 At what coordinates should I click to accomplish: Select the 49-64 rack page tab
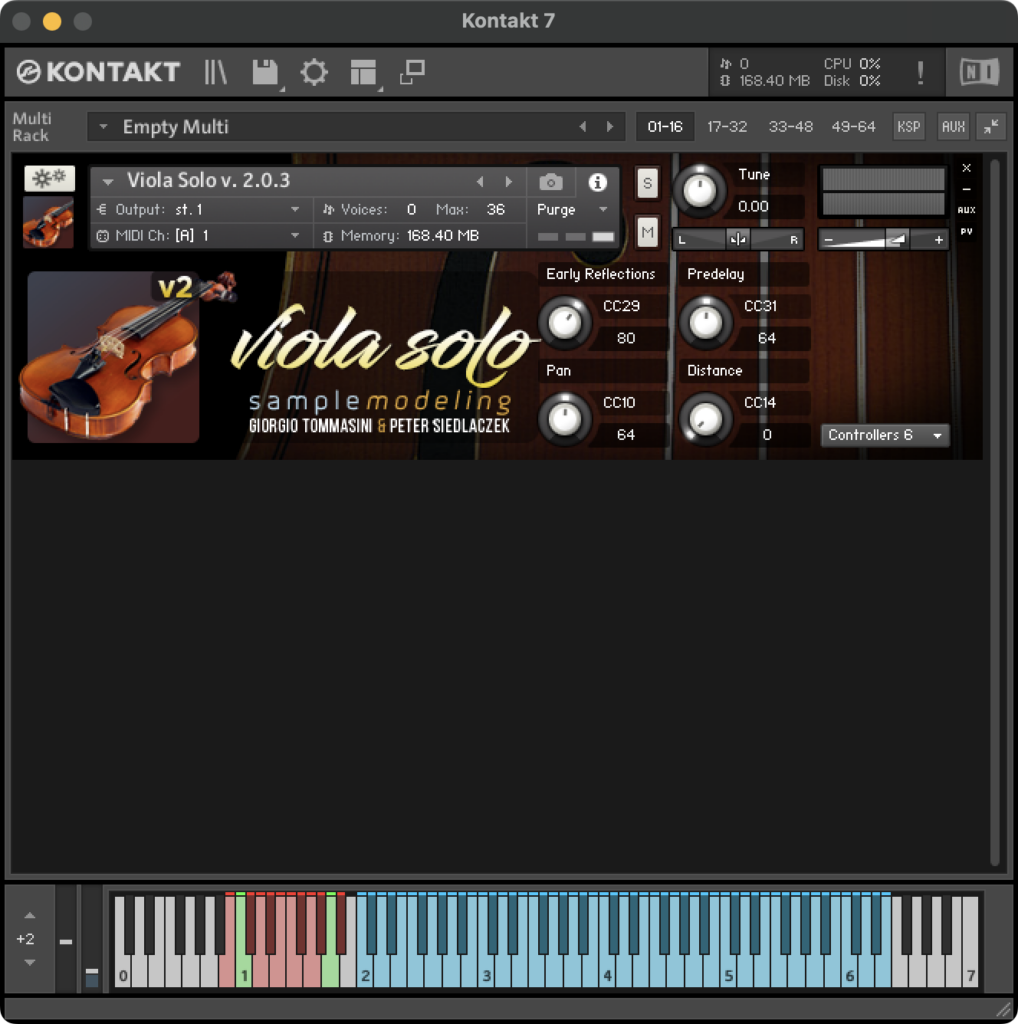[853, 127]
